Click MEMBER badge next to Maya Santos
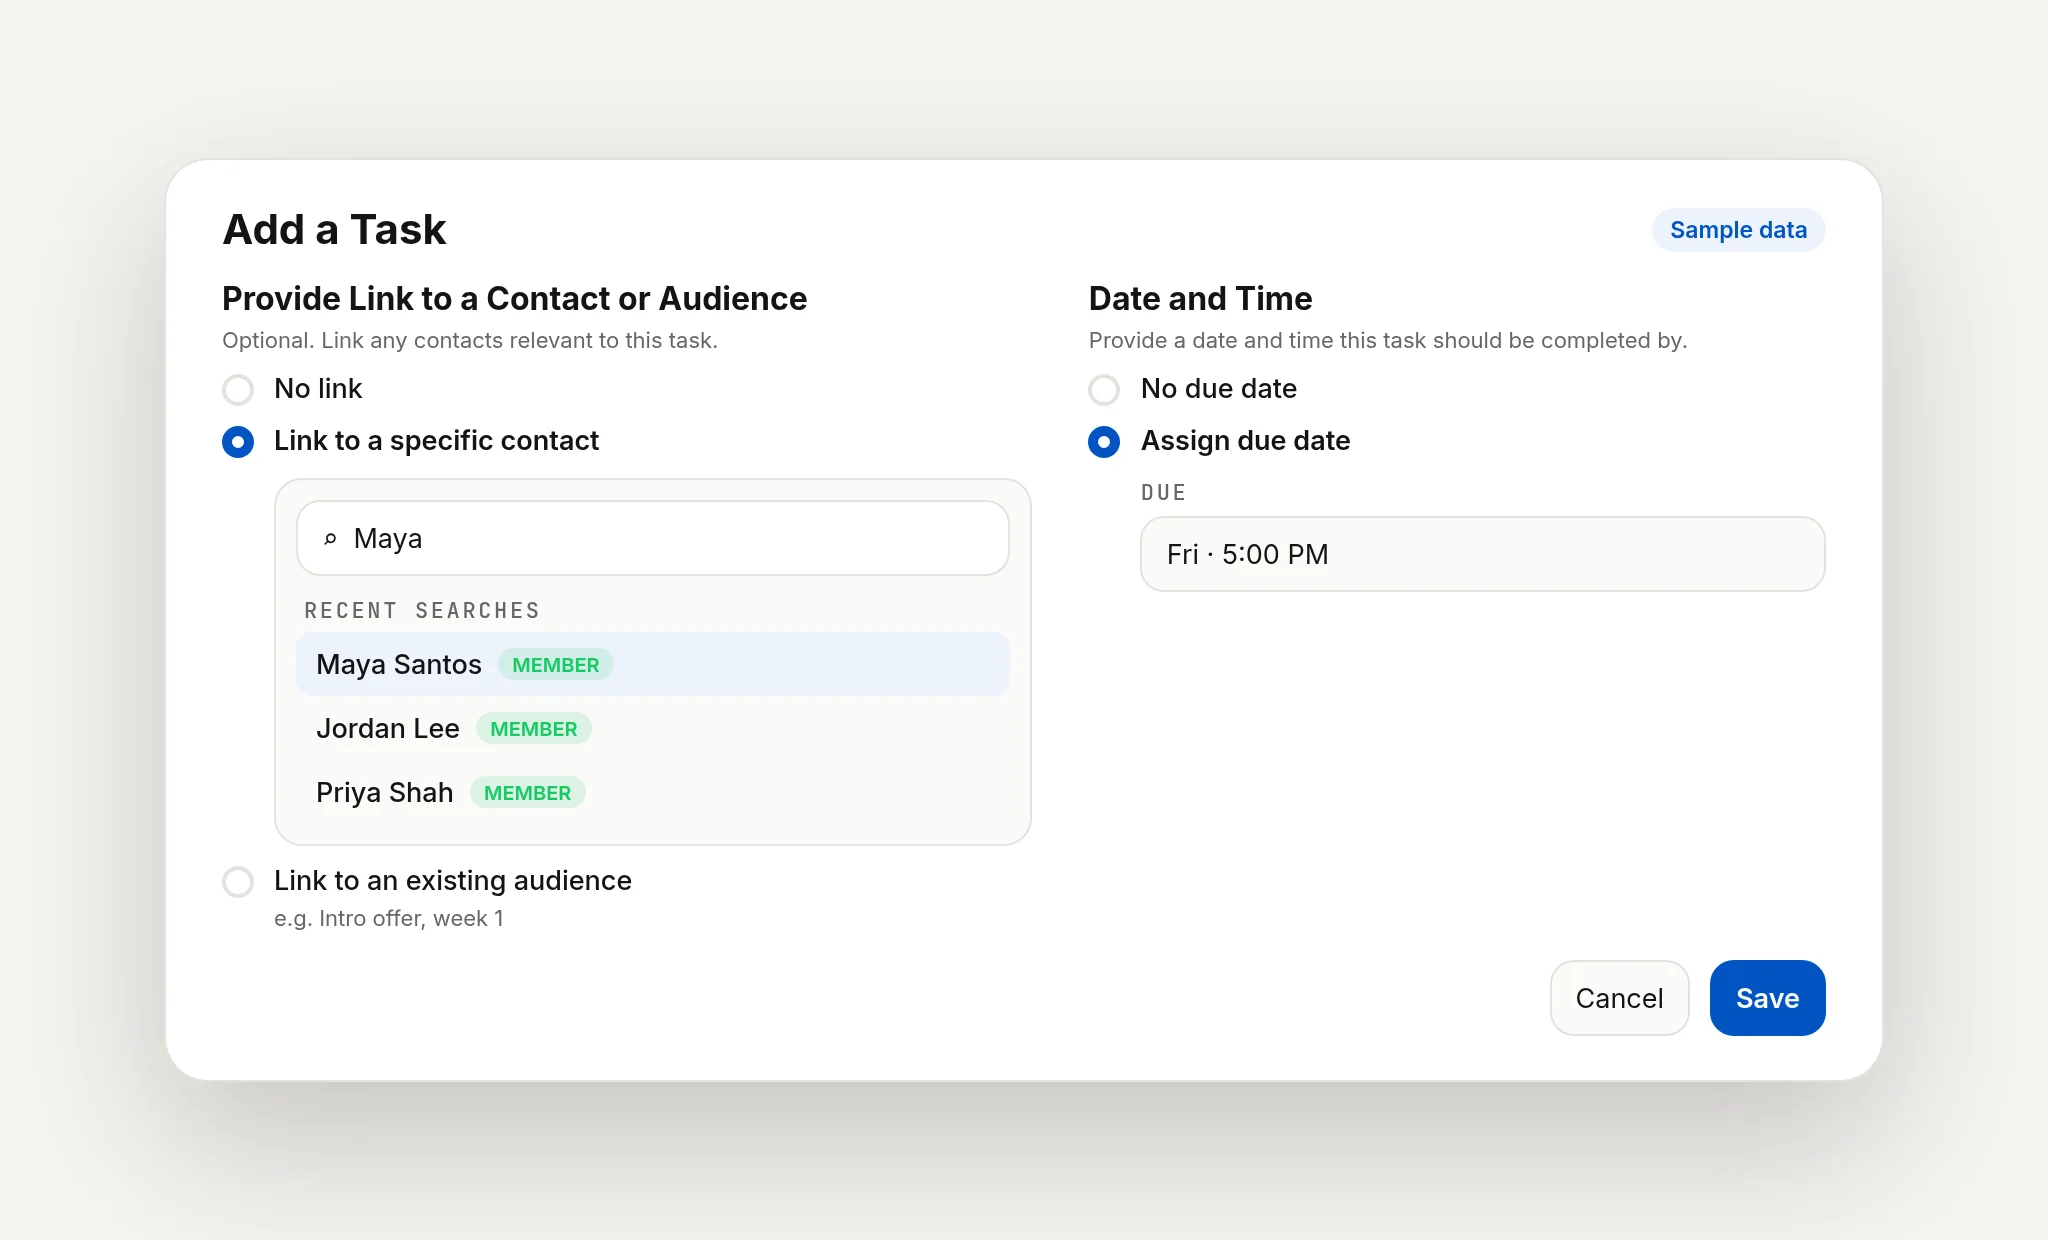 click(556, 665)
